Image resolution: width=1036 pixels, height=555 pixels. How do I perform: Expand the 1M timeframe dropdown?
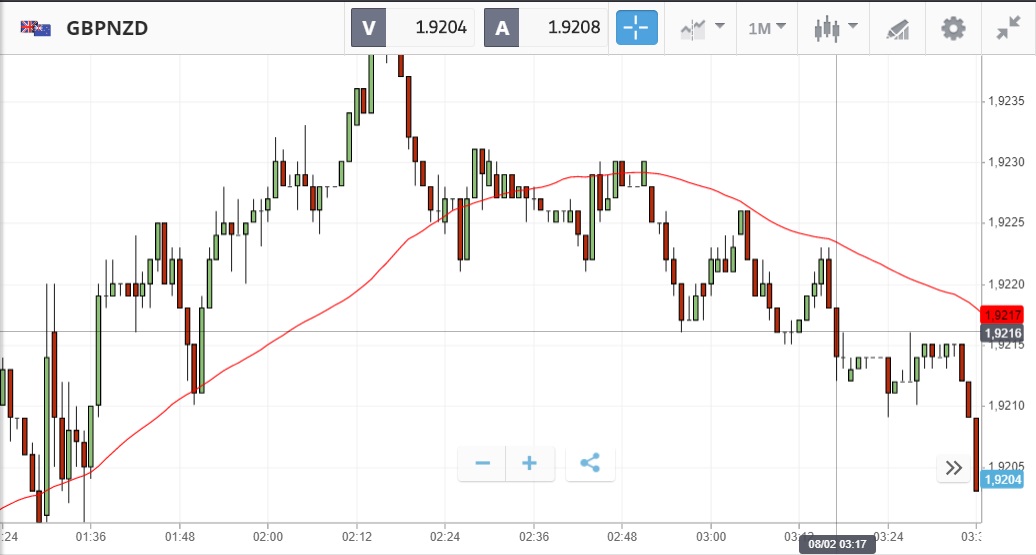point(767,28)
